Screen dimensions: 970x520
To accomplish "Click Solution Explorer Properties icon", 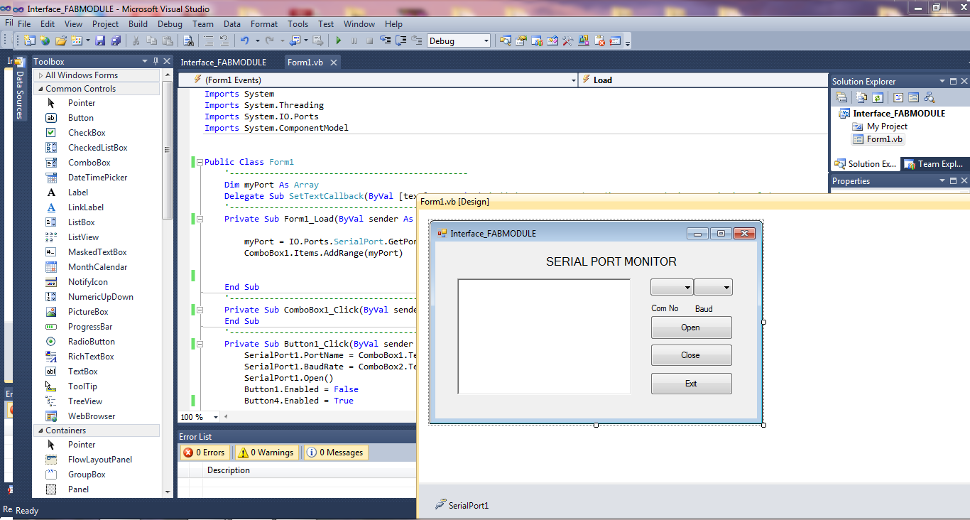I will click(841, 98).
